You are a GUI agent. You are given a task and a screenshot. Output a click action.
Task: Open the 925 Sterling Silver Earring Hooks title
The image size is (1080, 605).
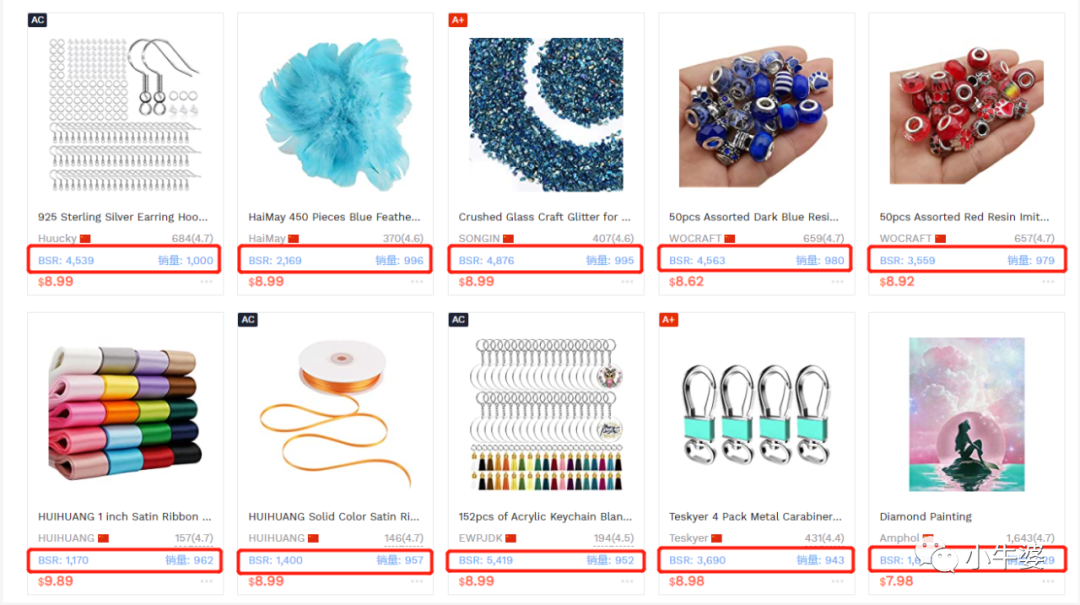click(123, 217)
